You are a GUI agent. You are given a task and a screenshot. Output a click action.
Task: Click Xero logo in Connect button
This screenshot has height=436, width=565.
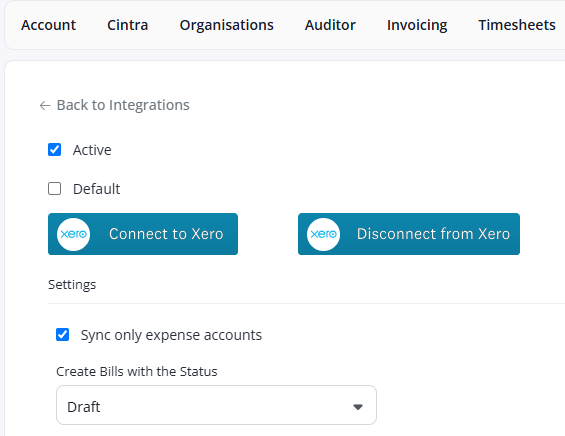[x=73, y=234]
